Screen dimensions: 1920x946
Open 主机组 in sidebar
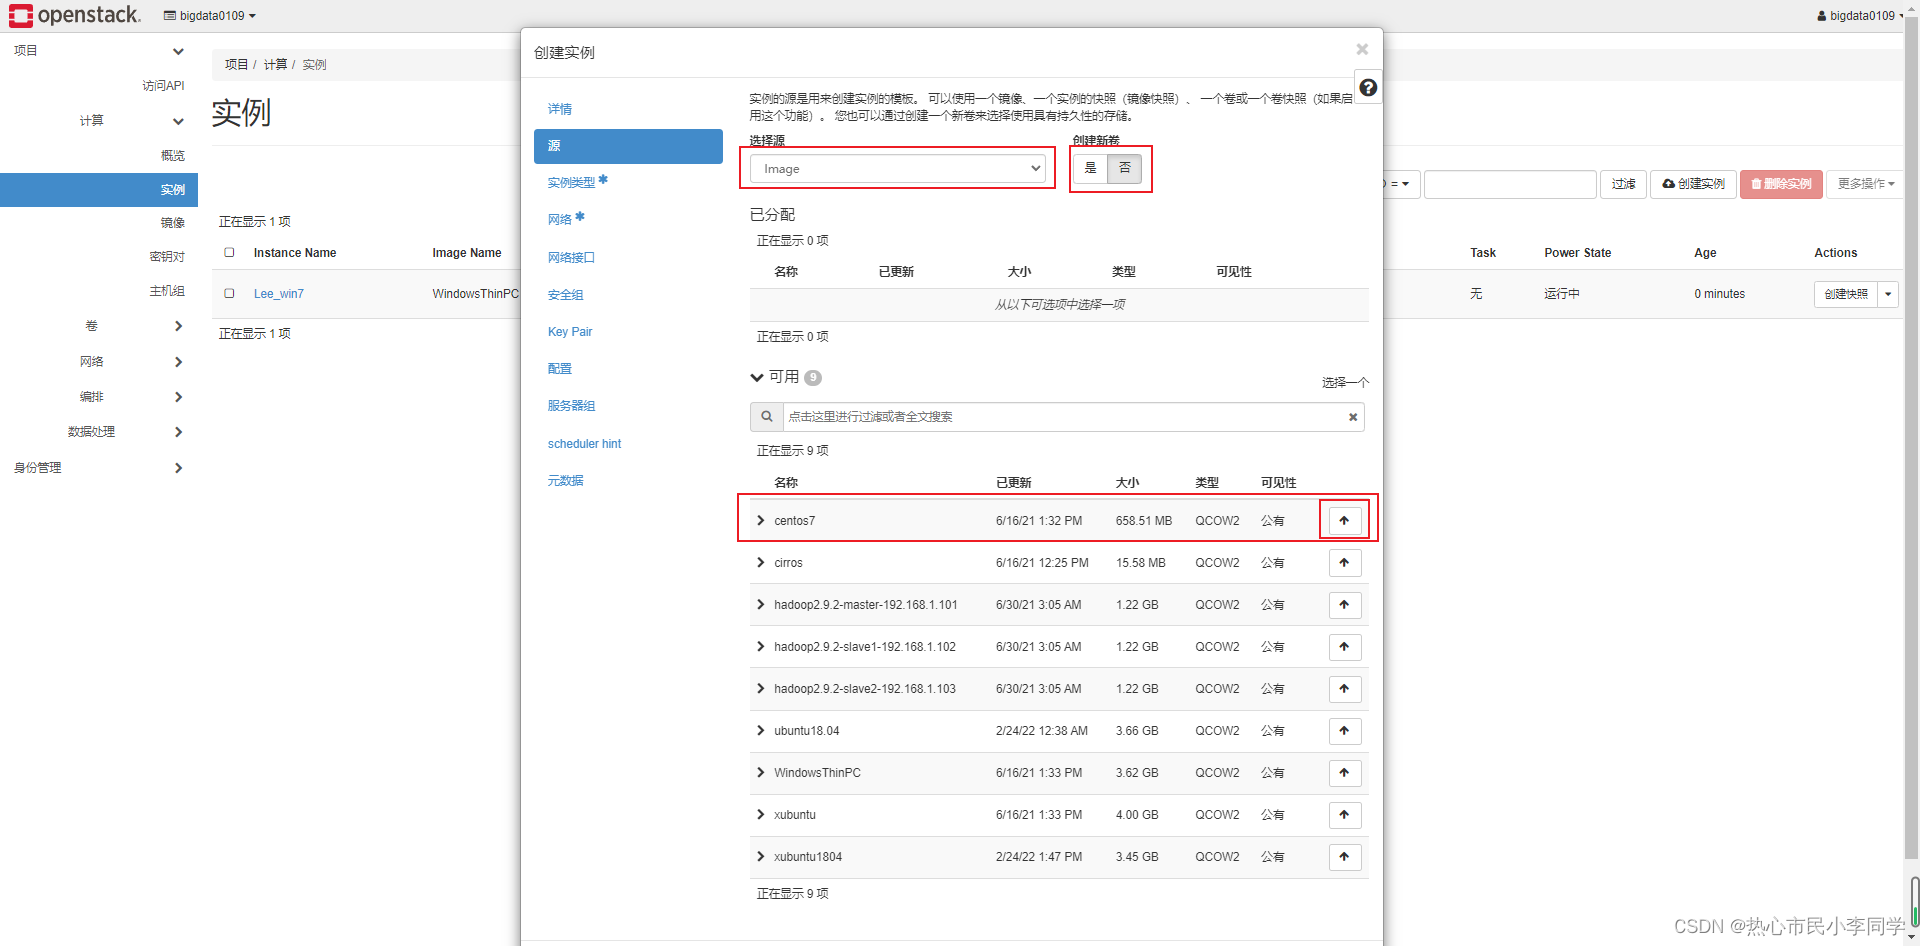(x=167, y=291)
